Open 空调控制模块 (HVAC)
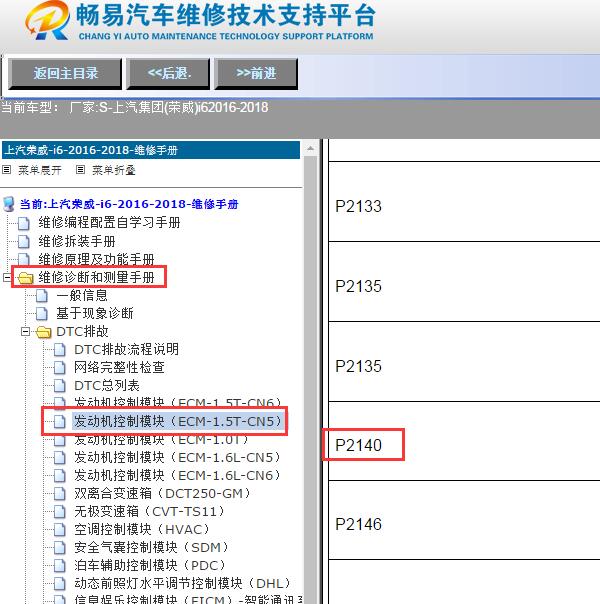Screen dimensions: 600x604 tap(142, 530)
